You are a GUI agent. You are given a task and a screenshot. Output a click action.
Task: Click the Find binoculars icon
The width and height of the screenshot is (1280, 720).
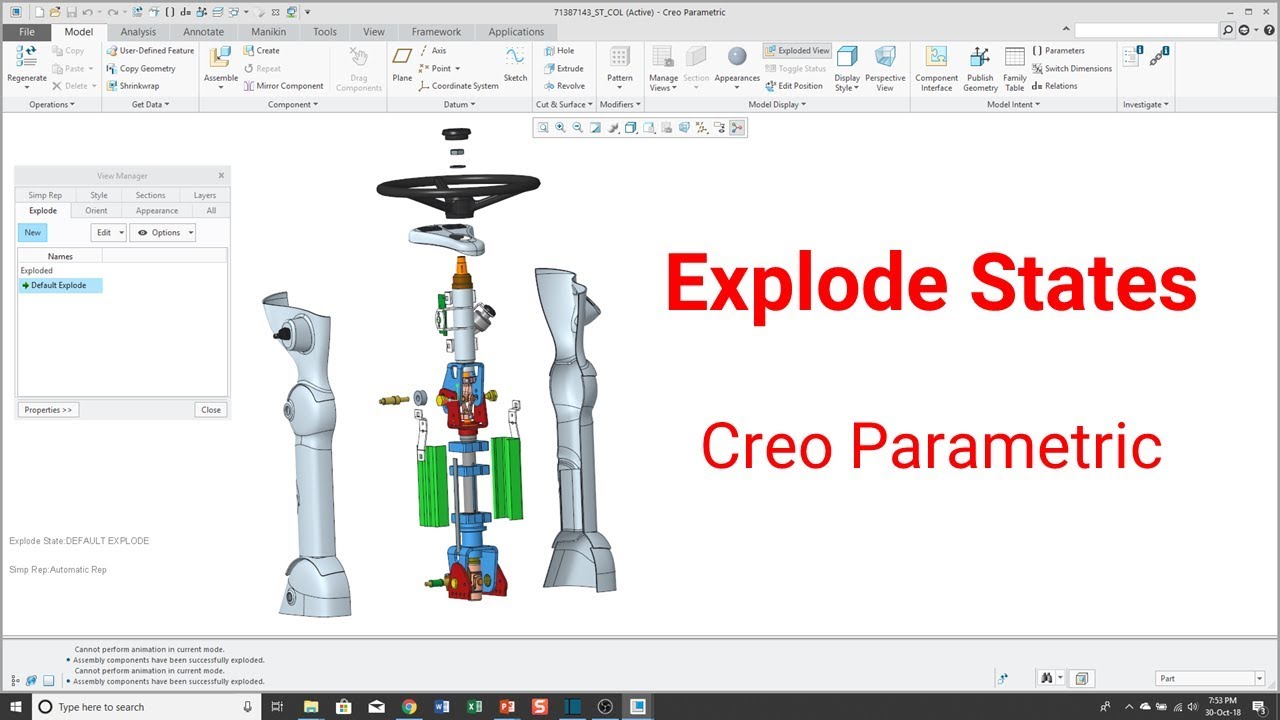1046,678
